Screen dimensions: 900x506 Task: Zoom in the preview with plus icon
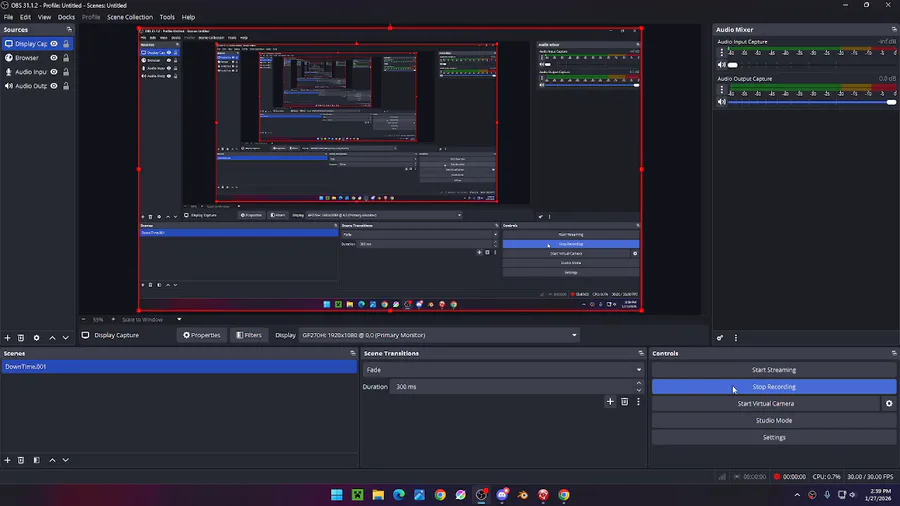[113, 320]
